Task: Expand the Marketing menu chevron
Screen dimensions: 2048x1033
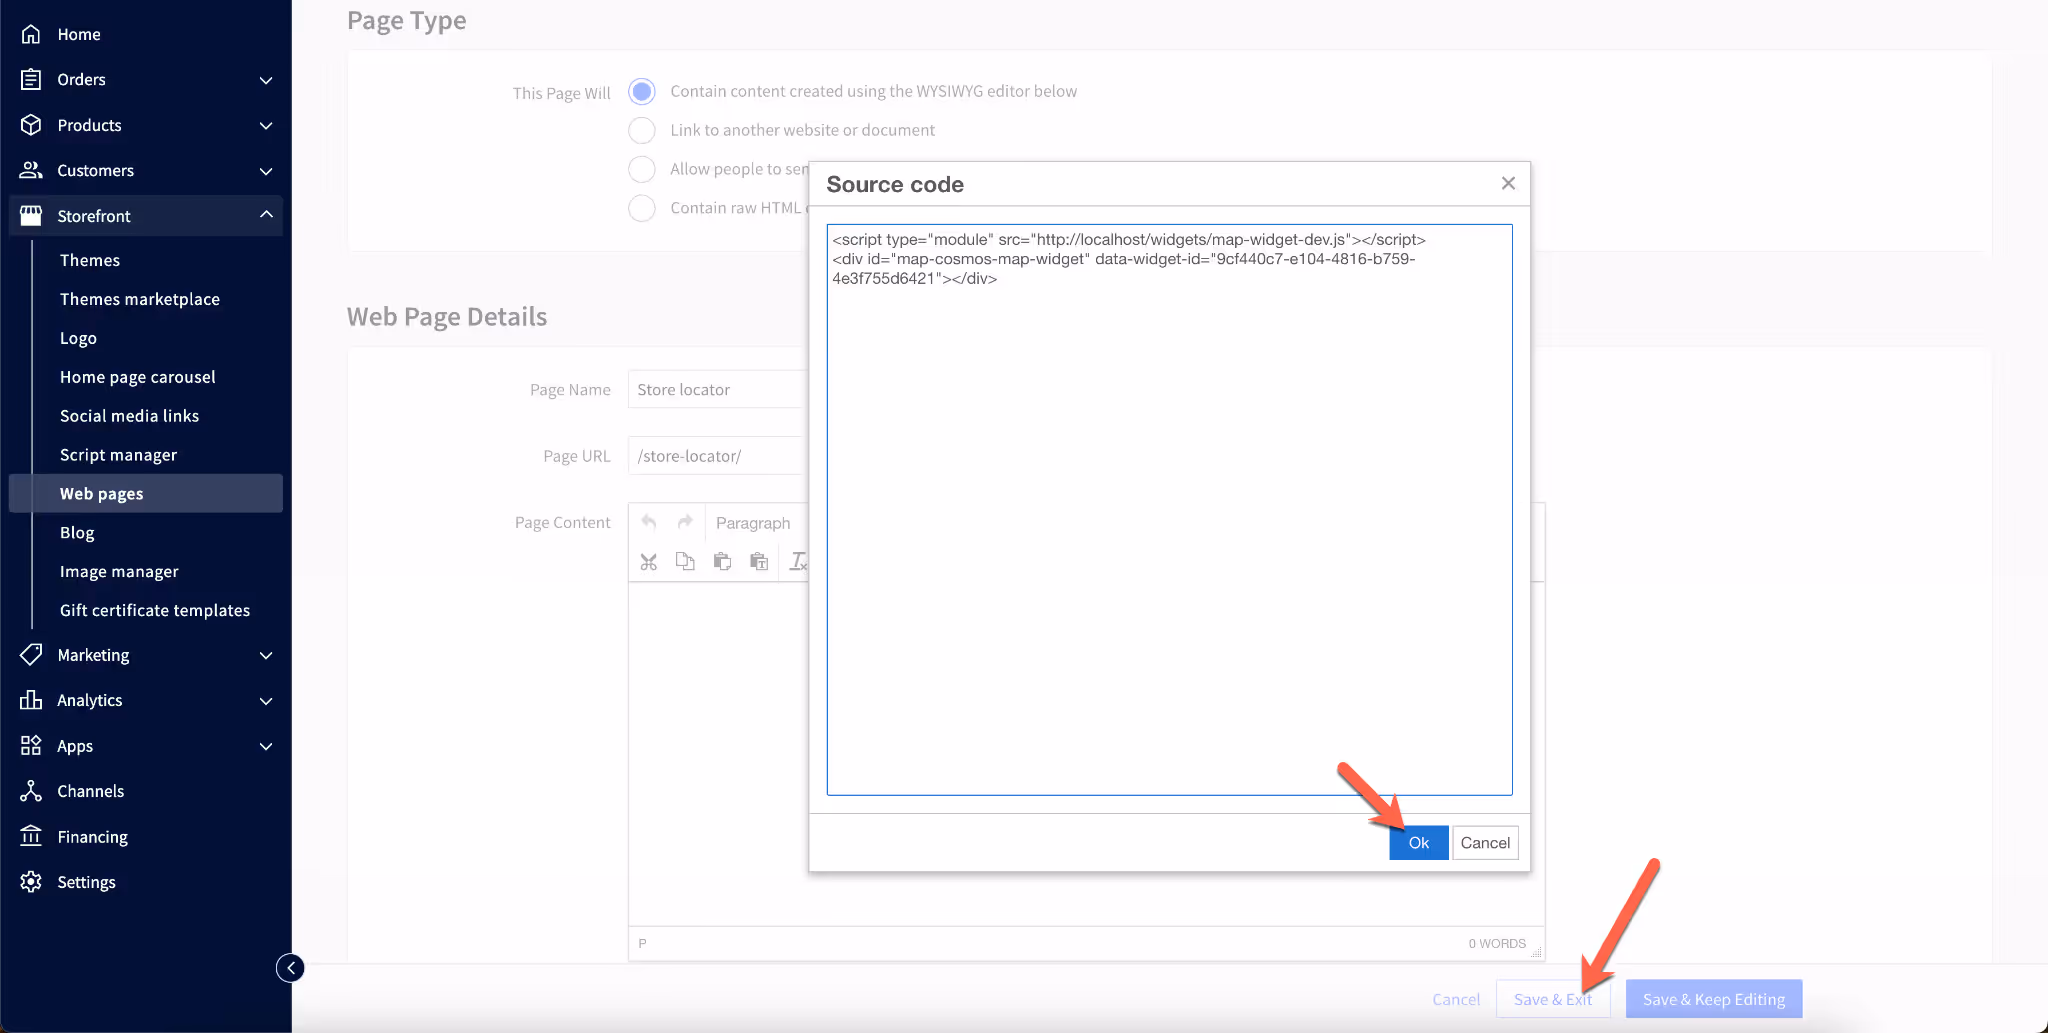Action: (266, 656)
